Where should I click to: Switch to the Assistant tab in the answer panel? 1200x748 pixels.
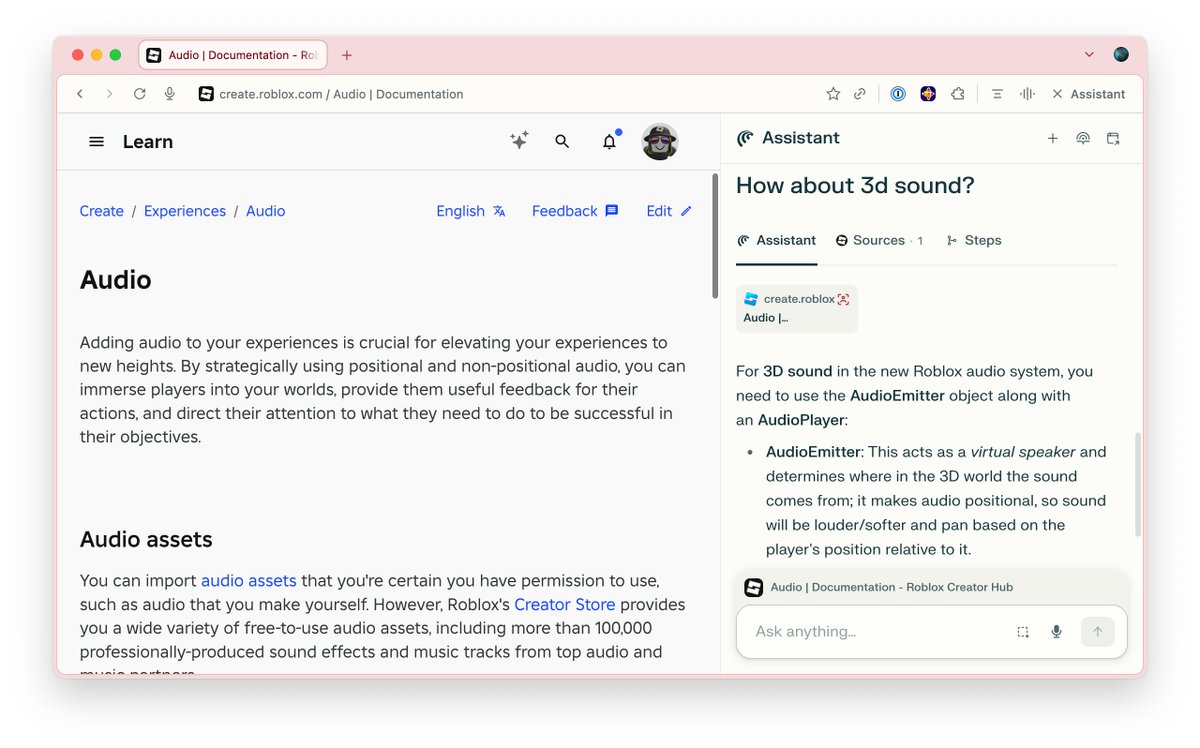[776, 241]
